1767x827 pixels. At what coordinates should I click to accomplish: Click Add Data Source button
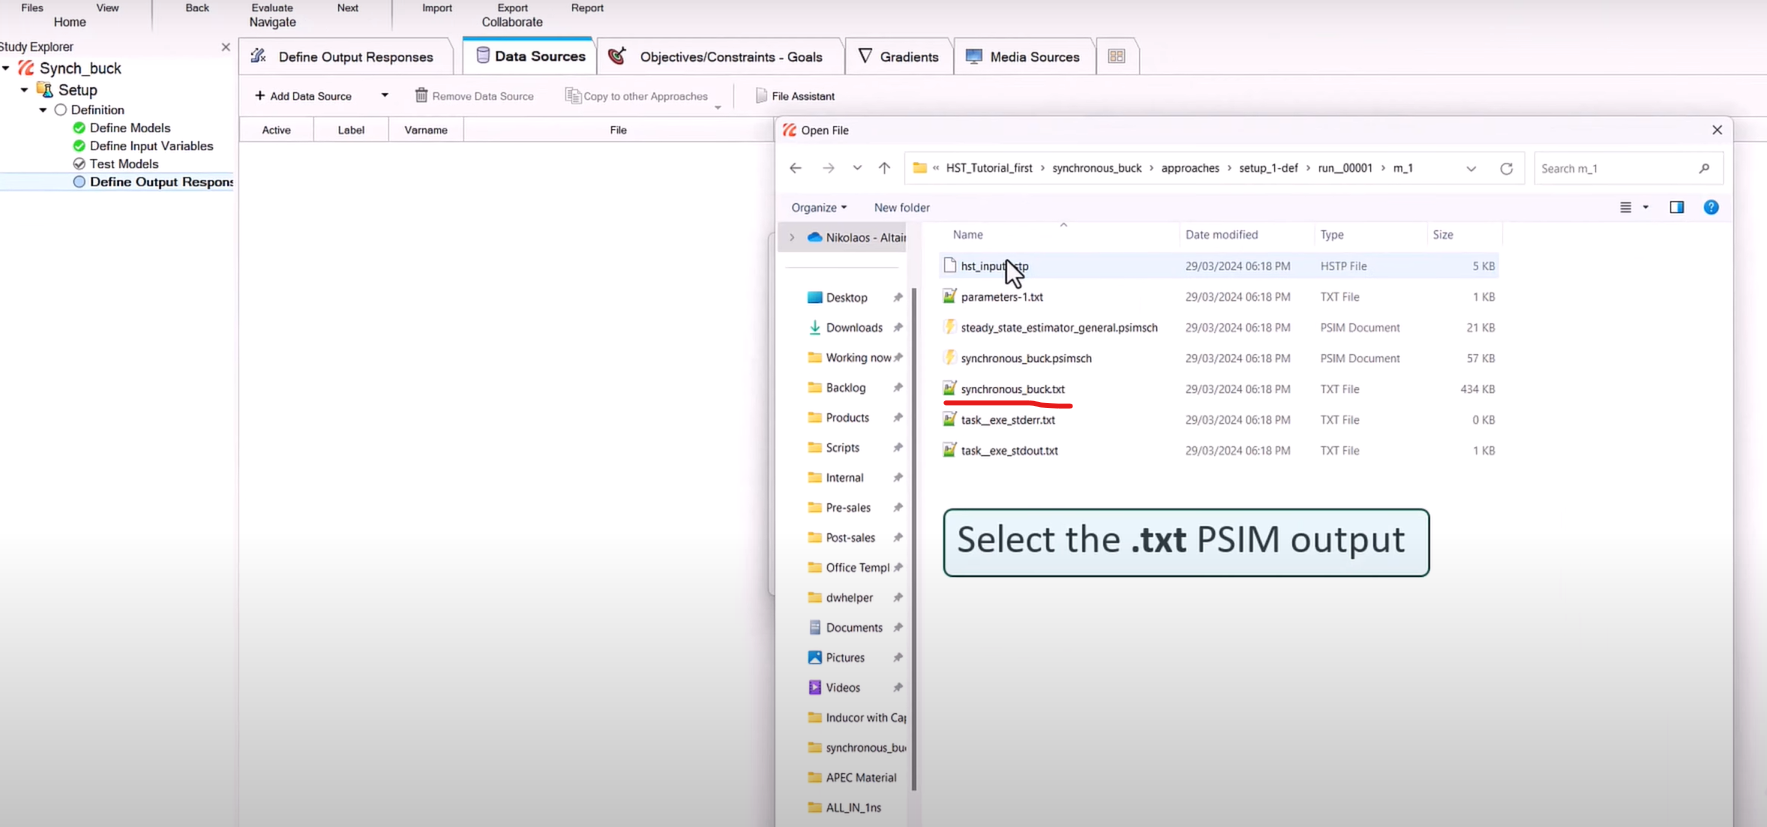click(304, 96)
